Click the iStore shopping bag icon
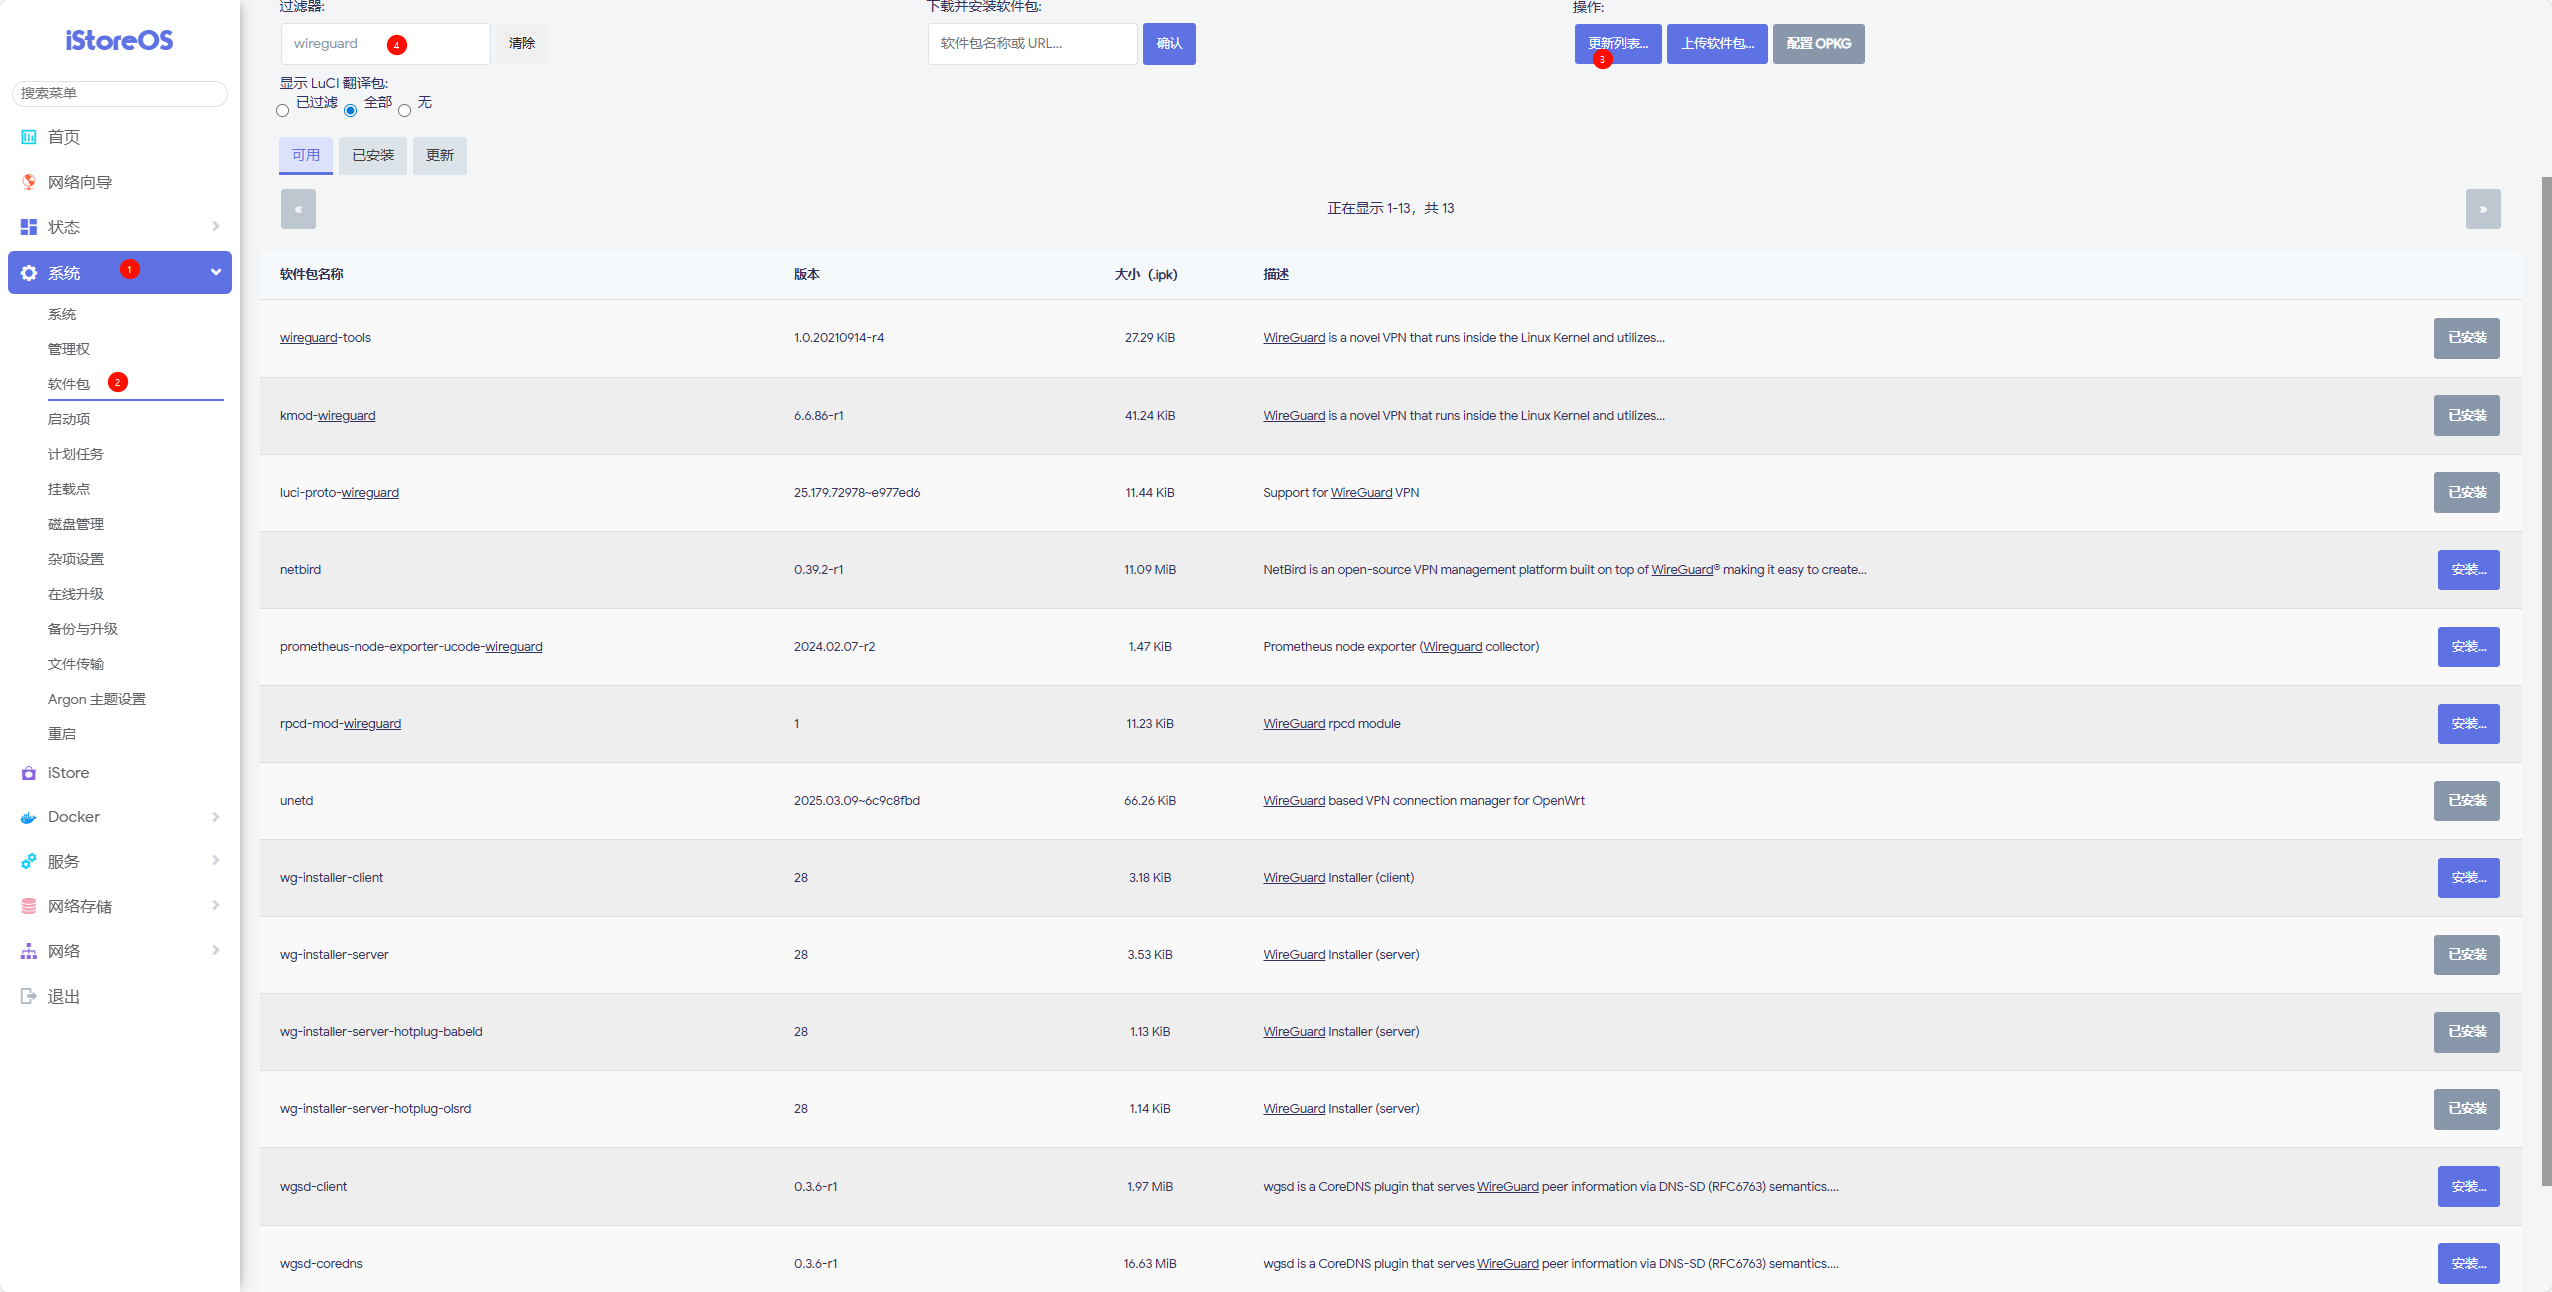This screenshot has height=1292, width=2552. click(x=29, y=773)
